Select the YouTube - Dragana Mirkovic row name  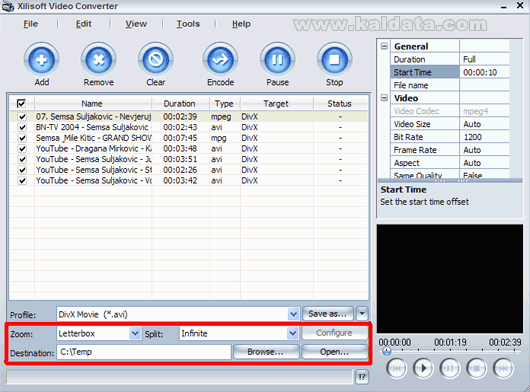coord(94,149)
